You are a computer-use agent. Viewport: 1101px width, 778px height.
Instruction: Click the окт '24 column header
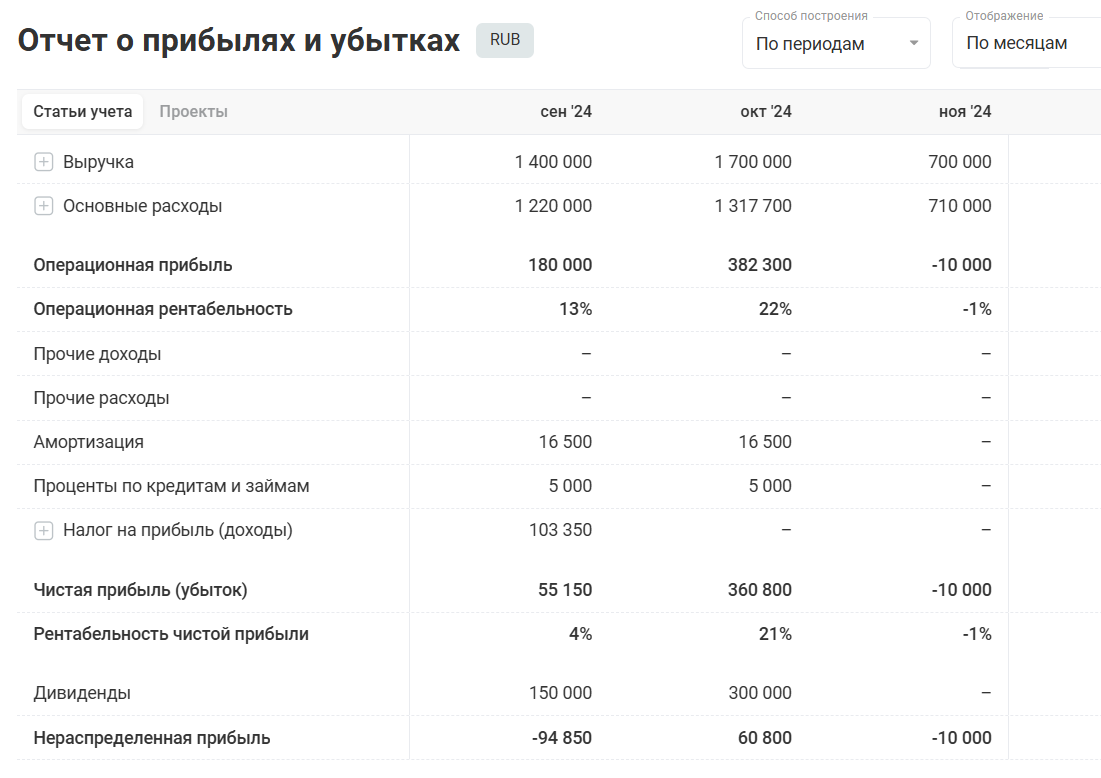[x=766, y=111]
